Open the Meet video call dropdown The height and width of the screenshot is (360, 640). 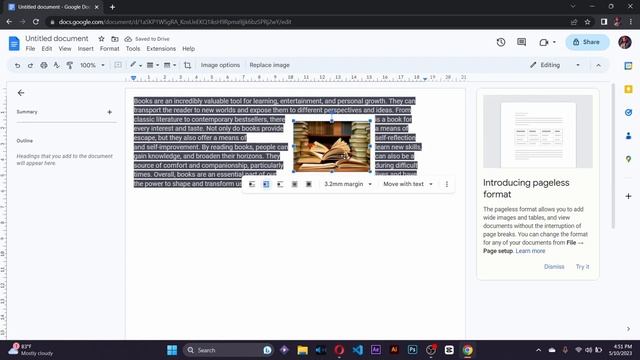[547, 42]
